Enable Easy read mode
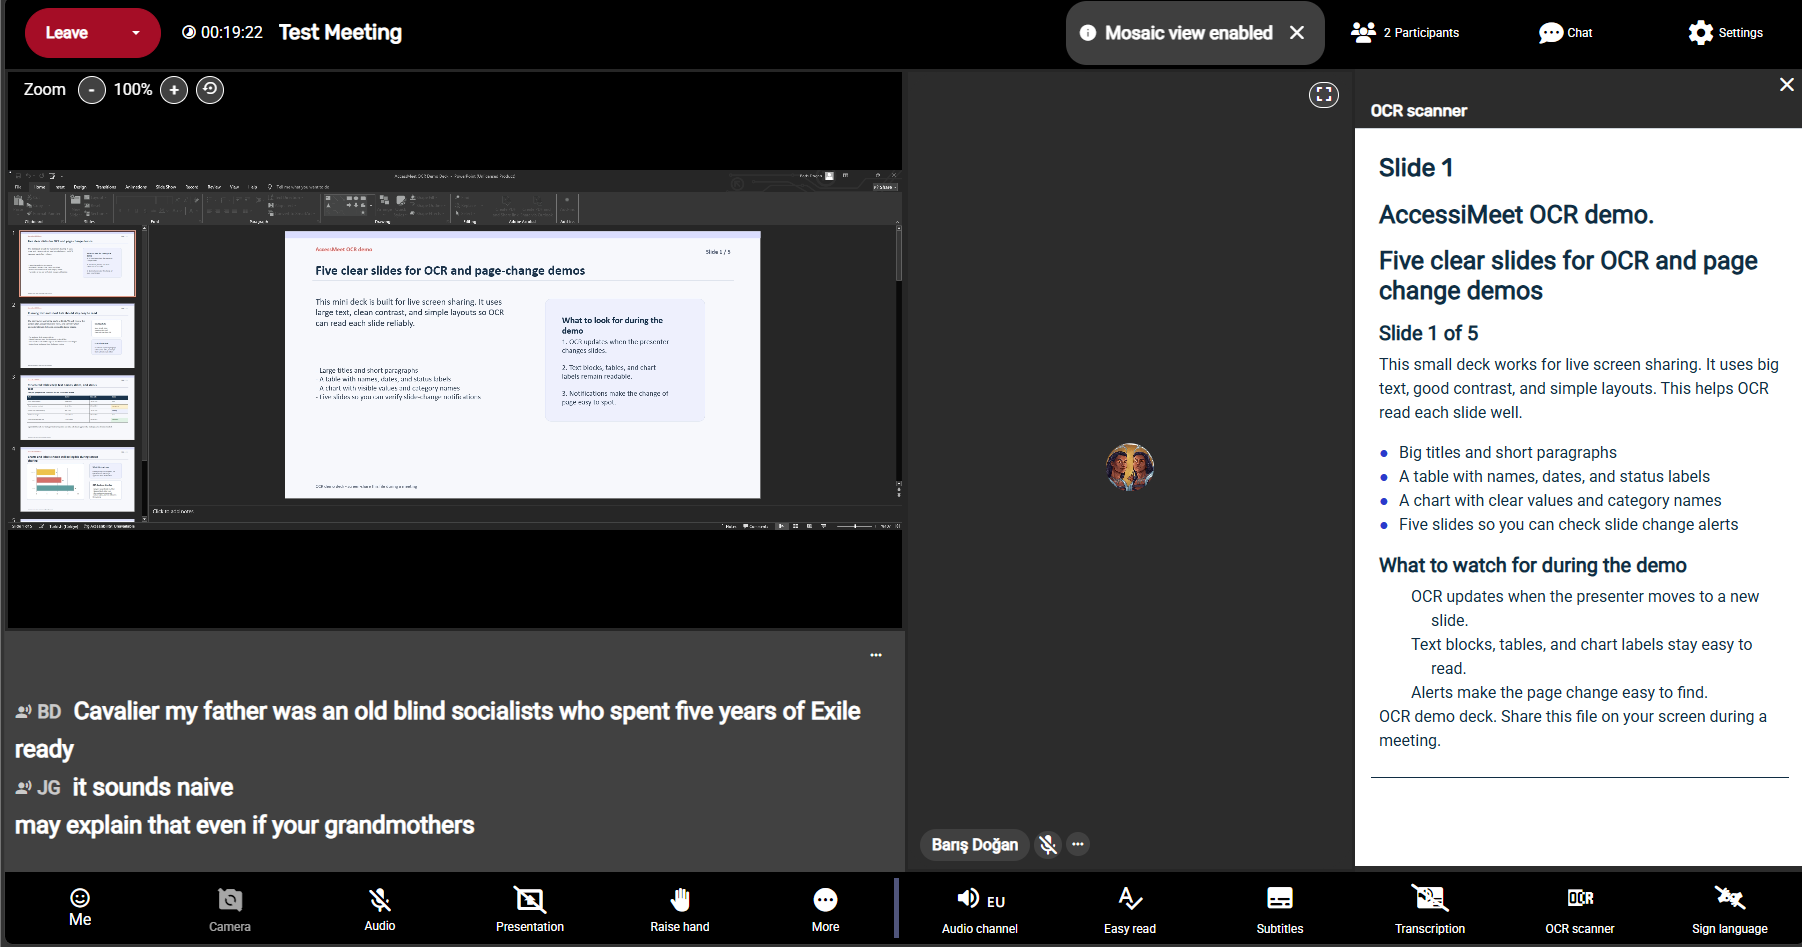The height and width of the screenshot is (947, 1802). [1130, 910]
